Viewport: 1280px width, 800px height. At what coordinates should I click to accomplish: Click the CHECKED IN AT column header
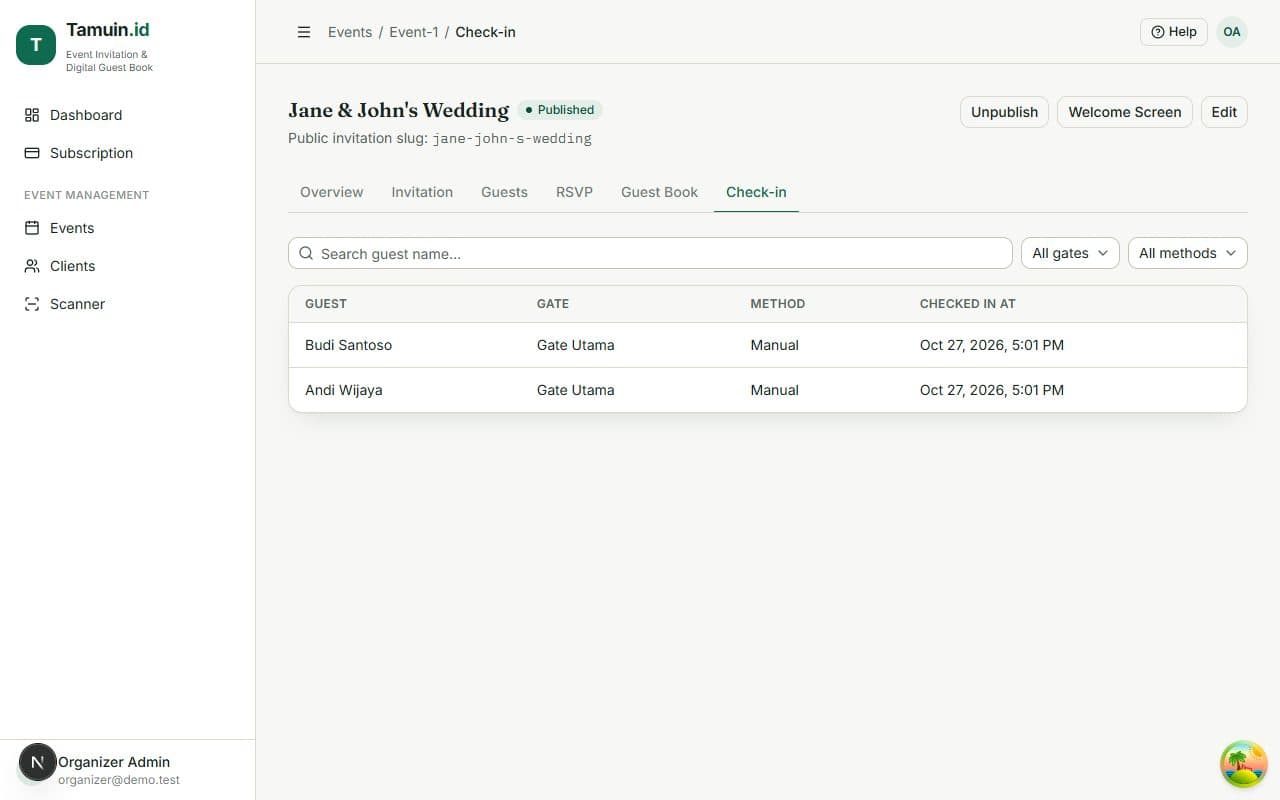pyautogui.click(x=967, y=304)
